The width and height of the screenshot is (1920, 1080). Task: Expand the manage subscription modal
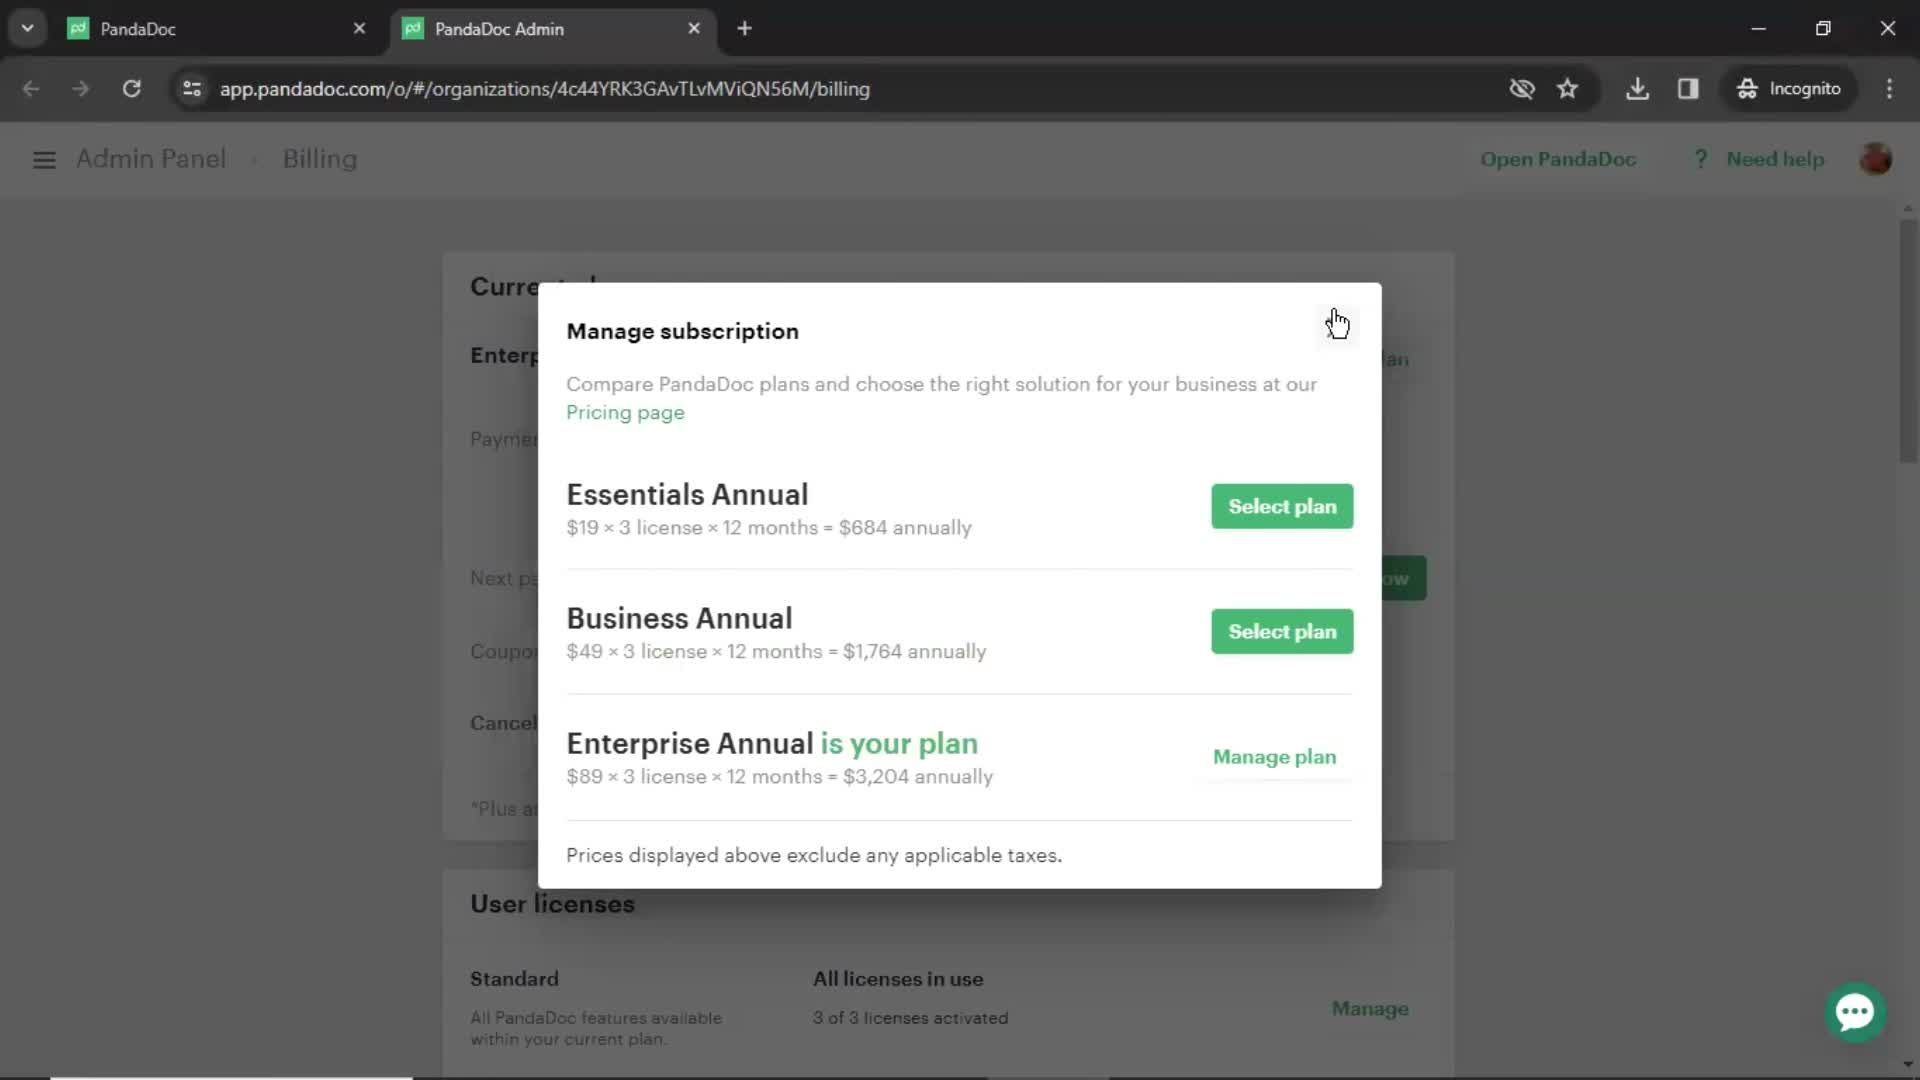tap(1336, 323)
